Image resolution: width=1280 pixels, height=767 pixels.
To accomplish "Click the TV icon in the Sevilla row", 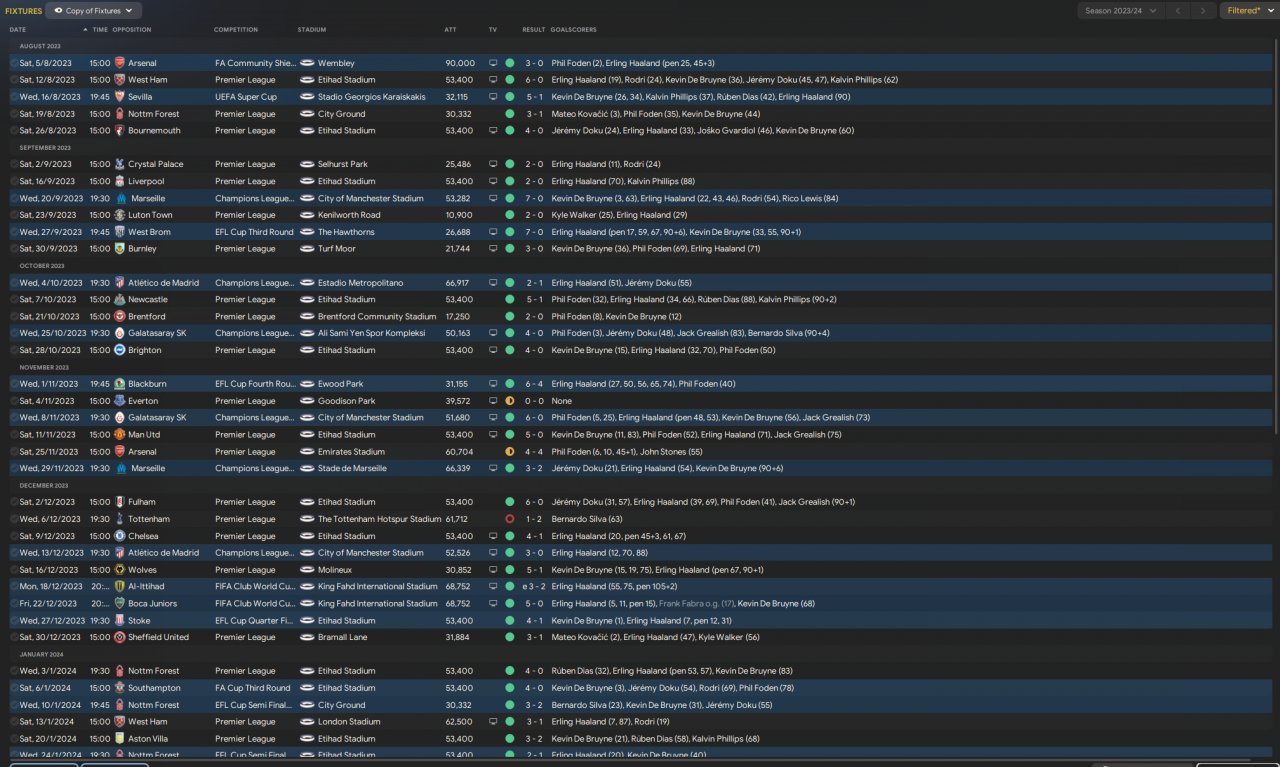I will point(492,97).
